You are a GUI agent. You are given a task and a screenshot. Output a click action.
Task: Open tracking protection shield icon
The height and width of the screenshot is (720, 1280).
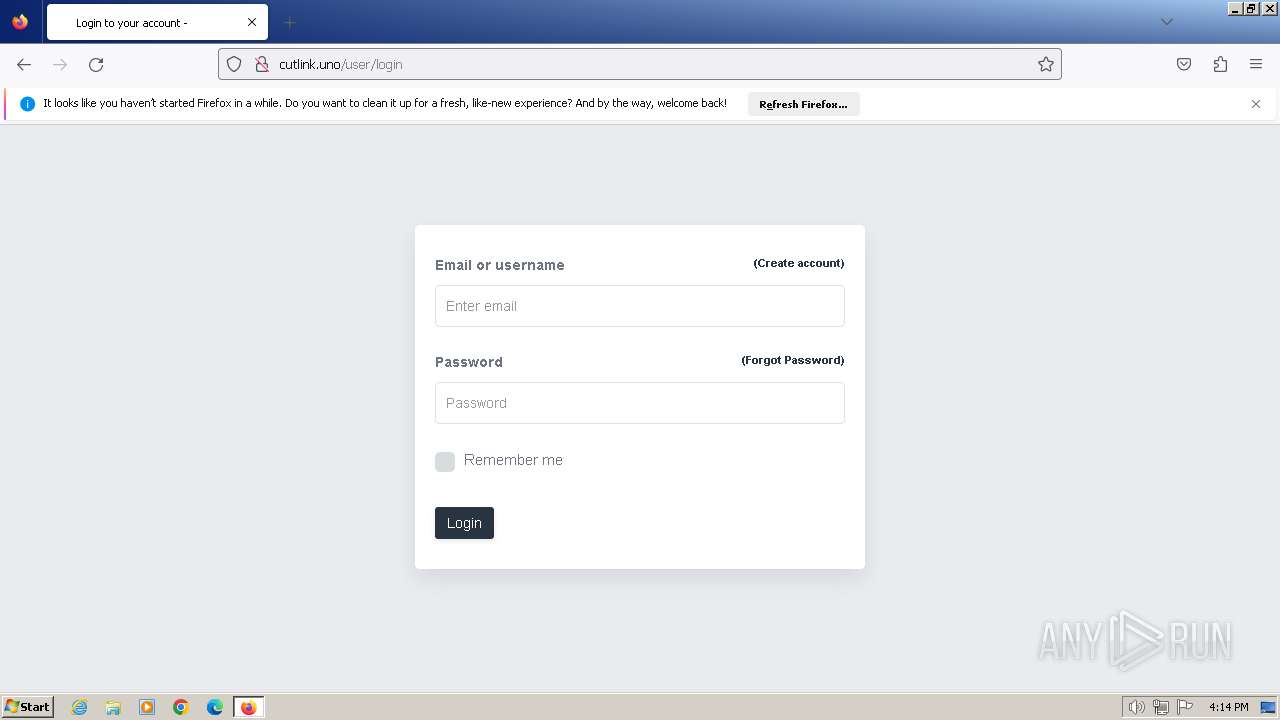[x=234, y=64]
